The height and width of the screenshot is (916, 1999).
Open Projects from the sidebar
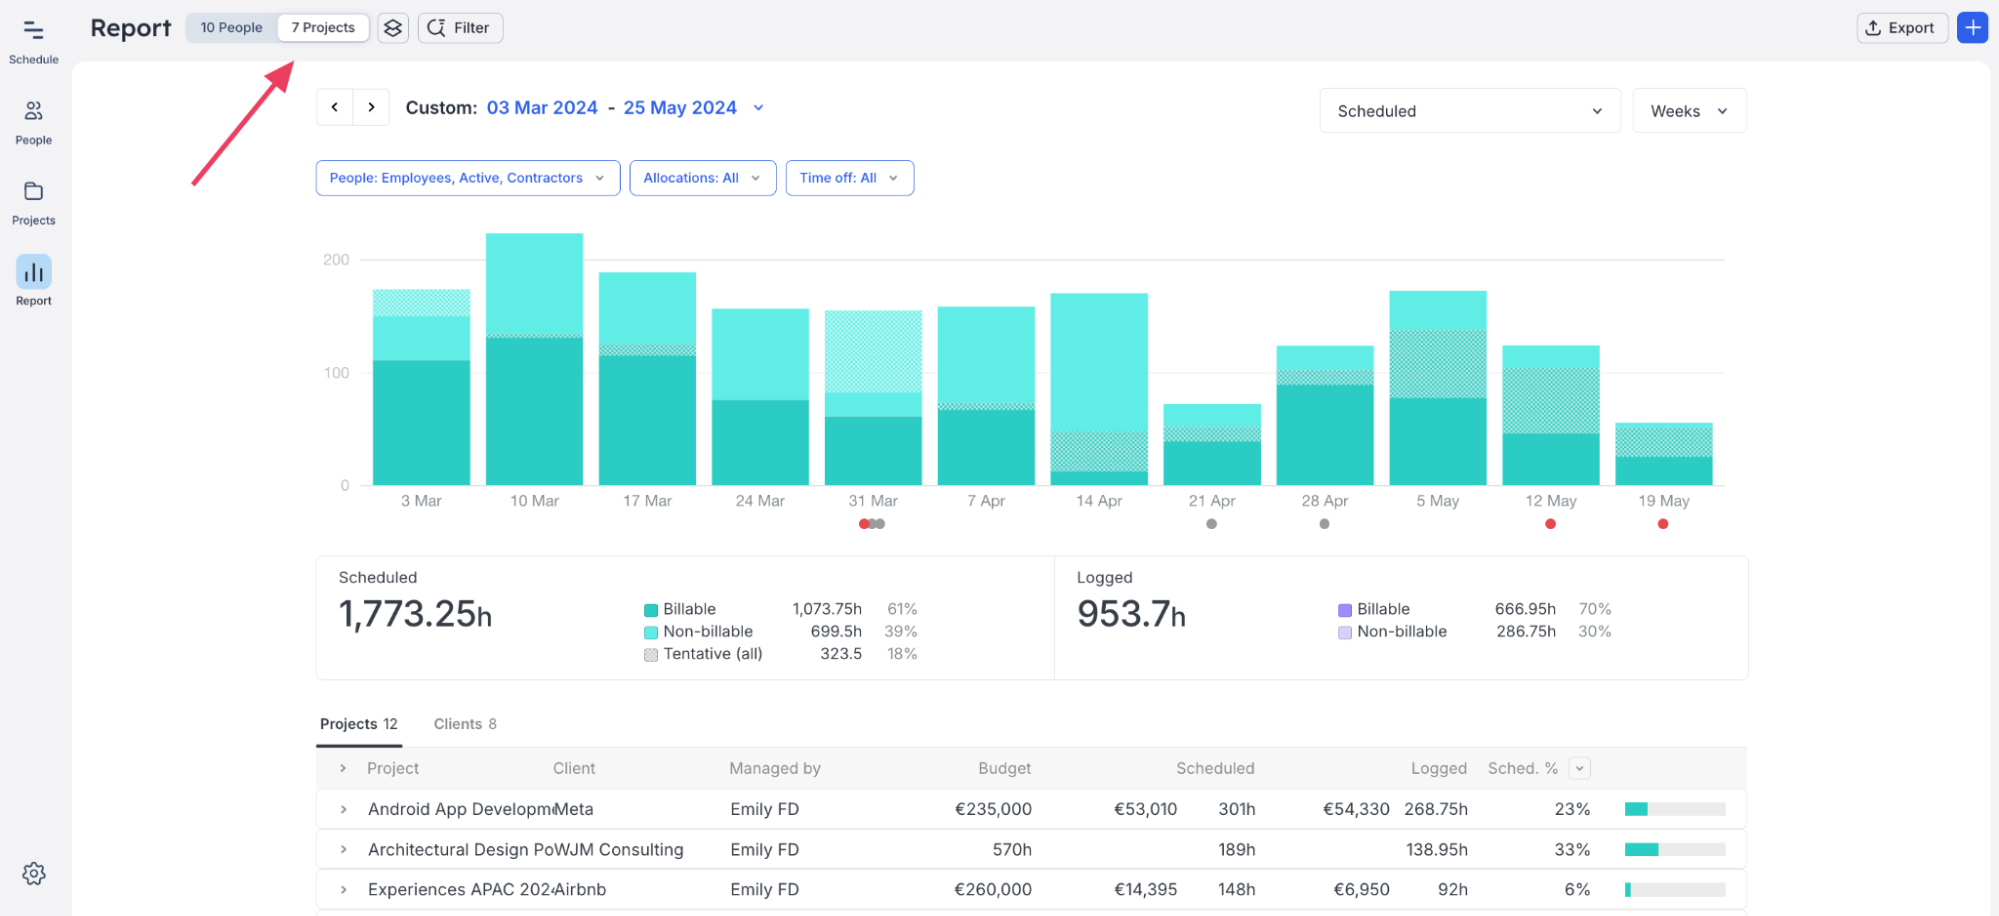tap(33, 192)
